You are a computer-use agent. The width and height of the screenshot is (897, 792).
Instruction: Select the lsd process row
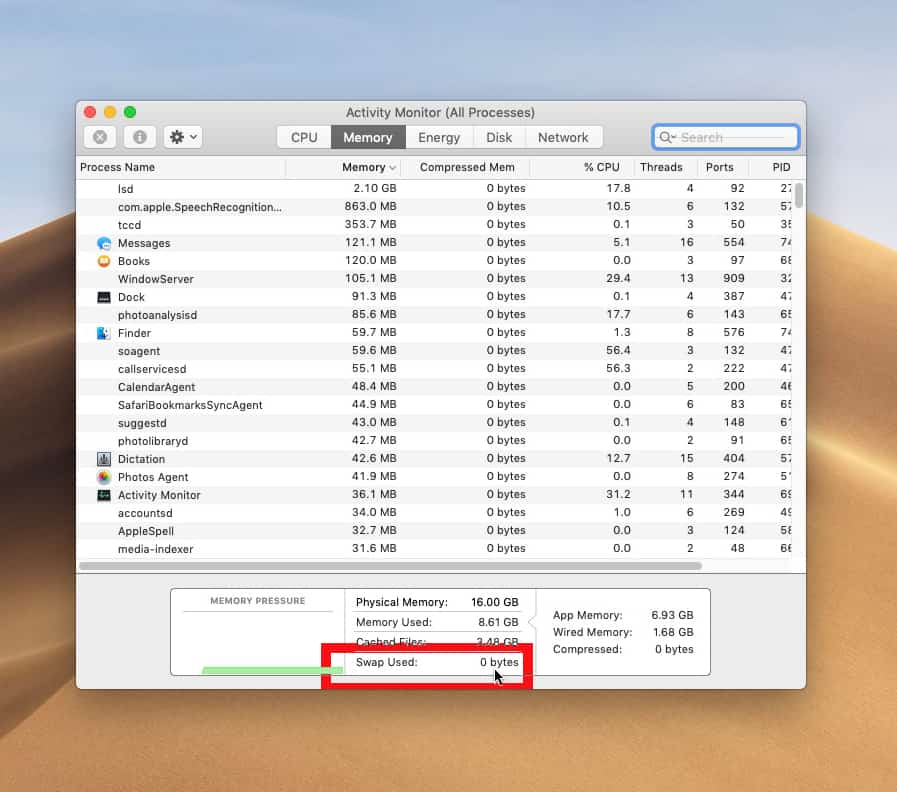tap(435, 188)
